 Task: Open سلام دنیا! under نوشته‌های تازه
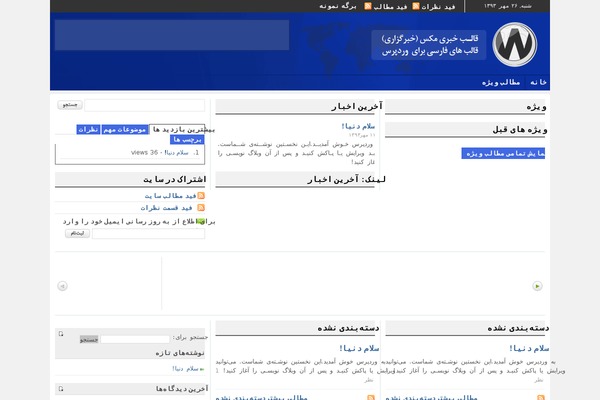[x=185, y=369]
